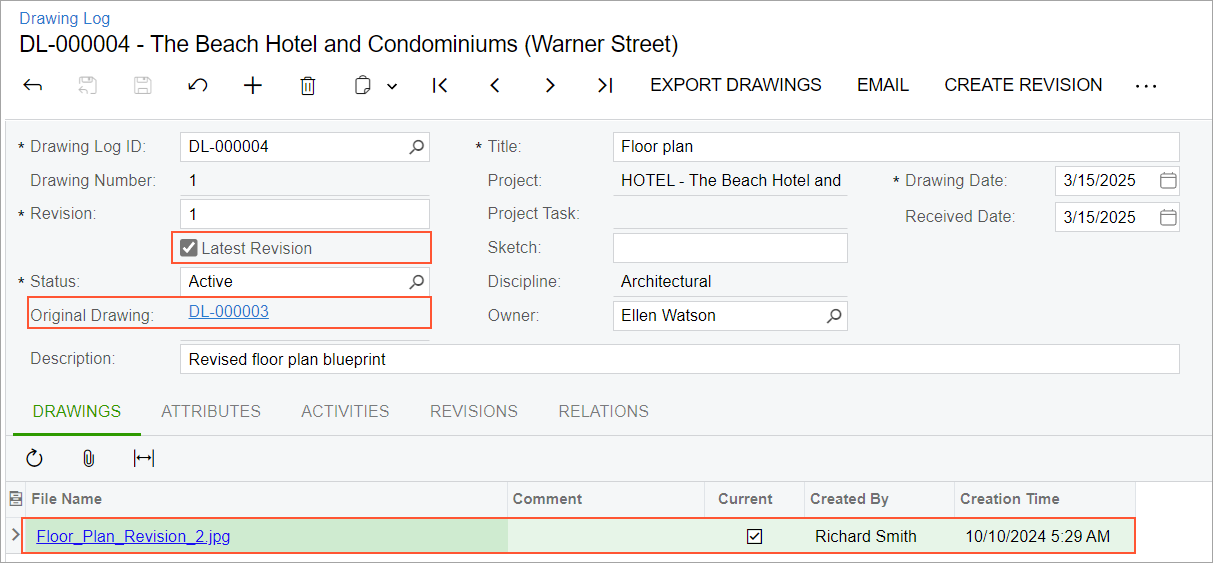
Task: Delete record using trash icon
Action: [308, 86]
